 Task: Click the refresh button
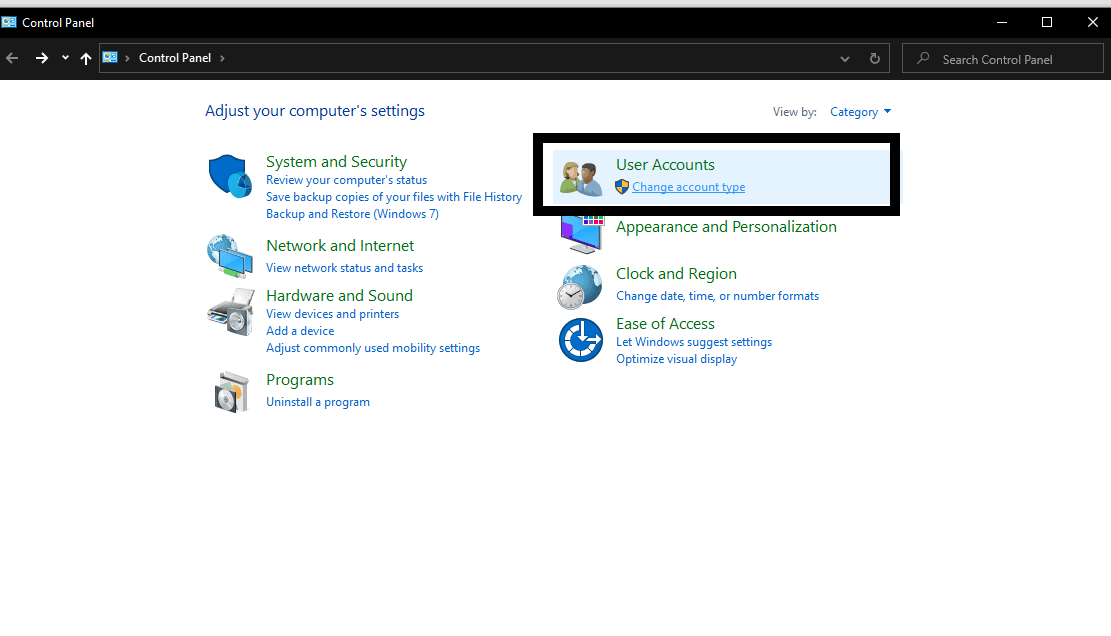point(874,58)
